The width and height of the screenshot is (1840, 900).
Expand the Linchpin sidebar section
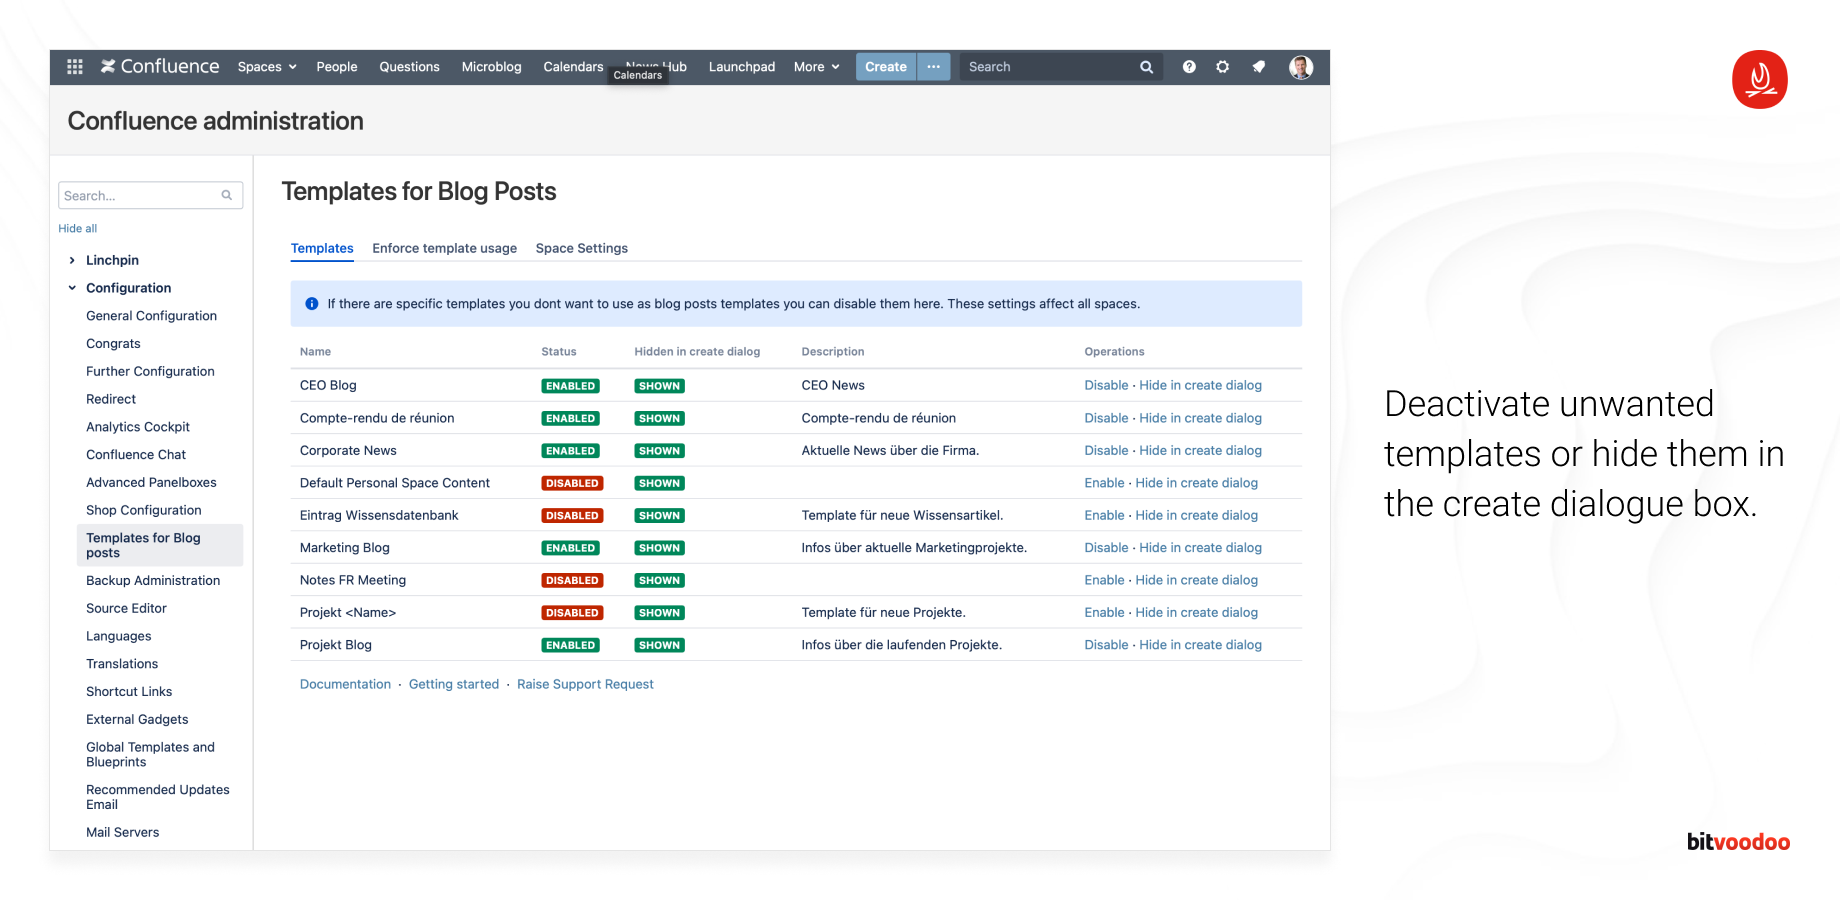(x=72, y=260)
